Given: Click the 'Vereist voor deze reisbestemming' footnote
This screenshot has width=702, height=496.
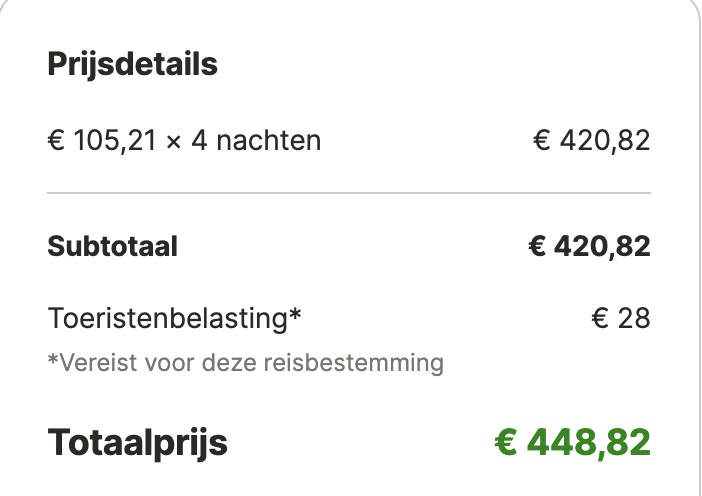Looking at the screenshot, I should tap(245, 363).
